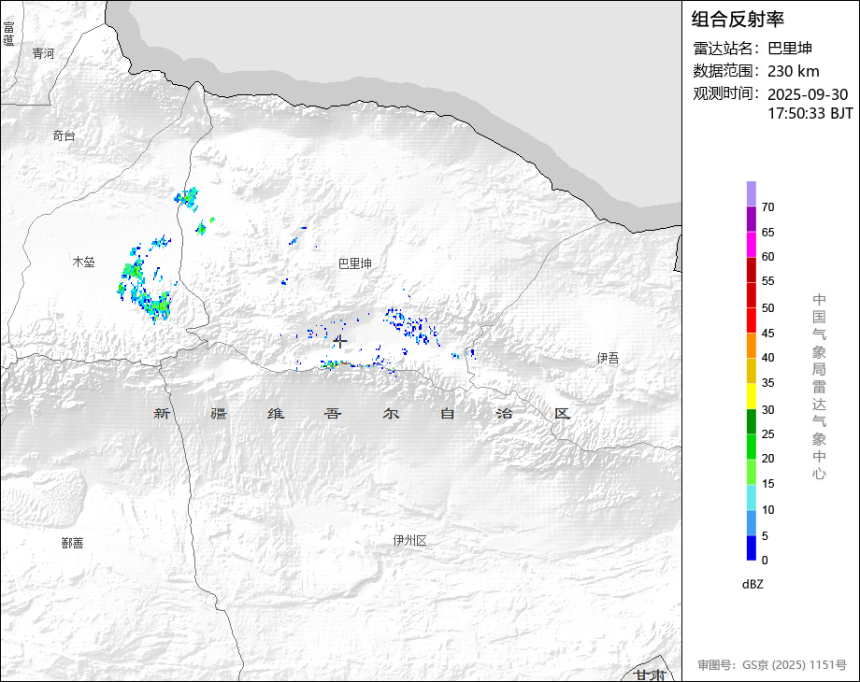The height and width of the screenshot is (682, 860).
Task: Click the 巴里坤 county label on map
Action: [x=355, y=264]
